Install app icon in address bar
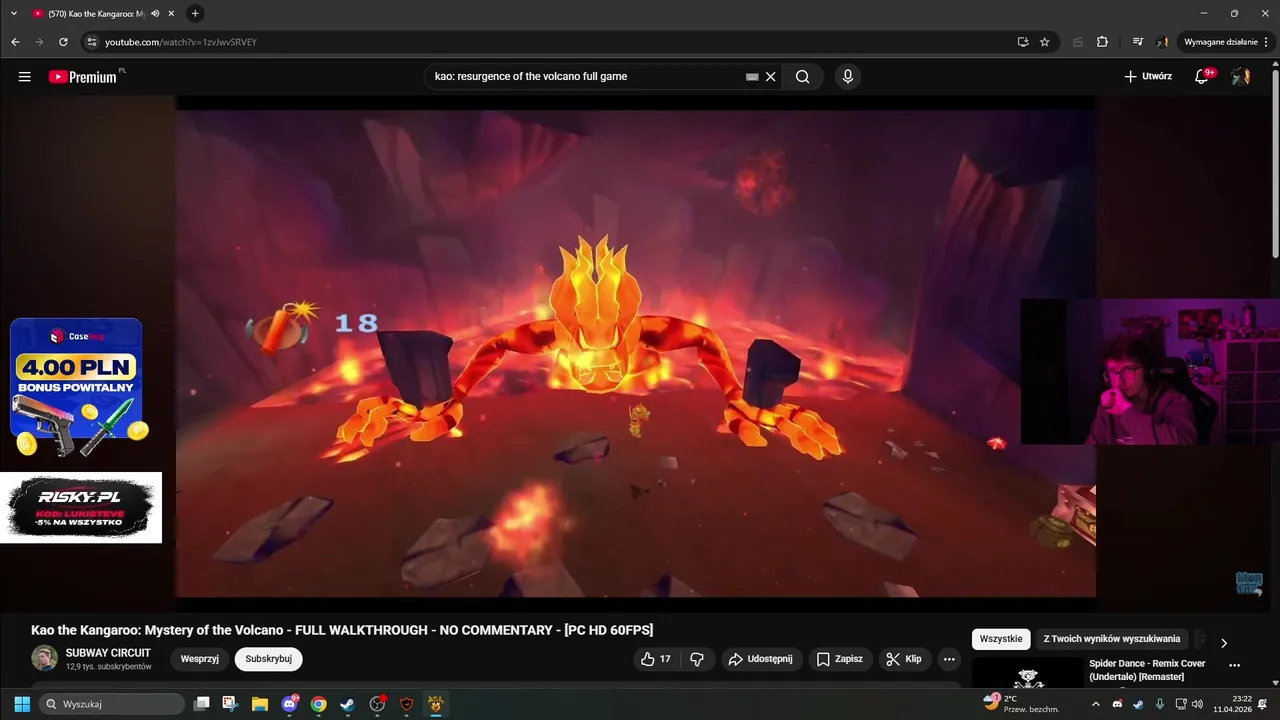Screen dimensions: 1280x720 (x=1022, y=42)
